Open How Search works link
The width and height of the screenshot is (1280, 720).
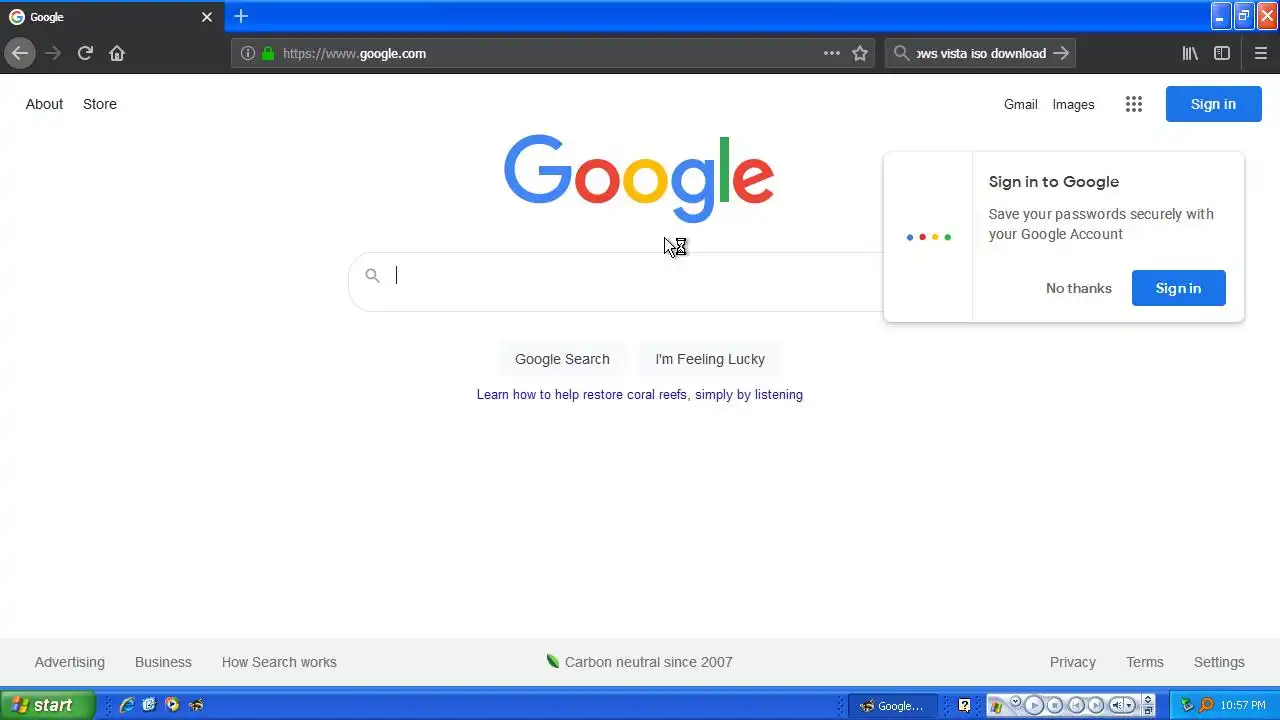tap(279, 662)
